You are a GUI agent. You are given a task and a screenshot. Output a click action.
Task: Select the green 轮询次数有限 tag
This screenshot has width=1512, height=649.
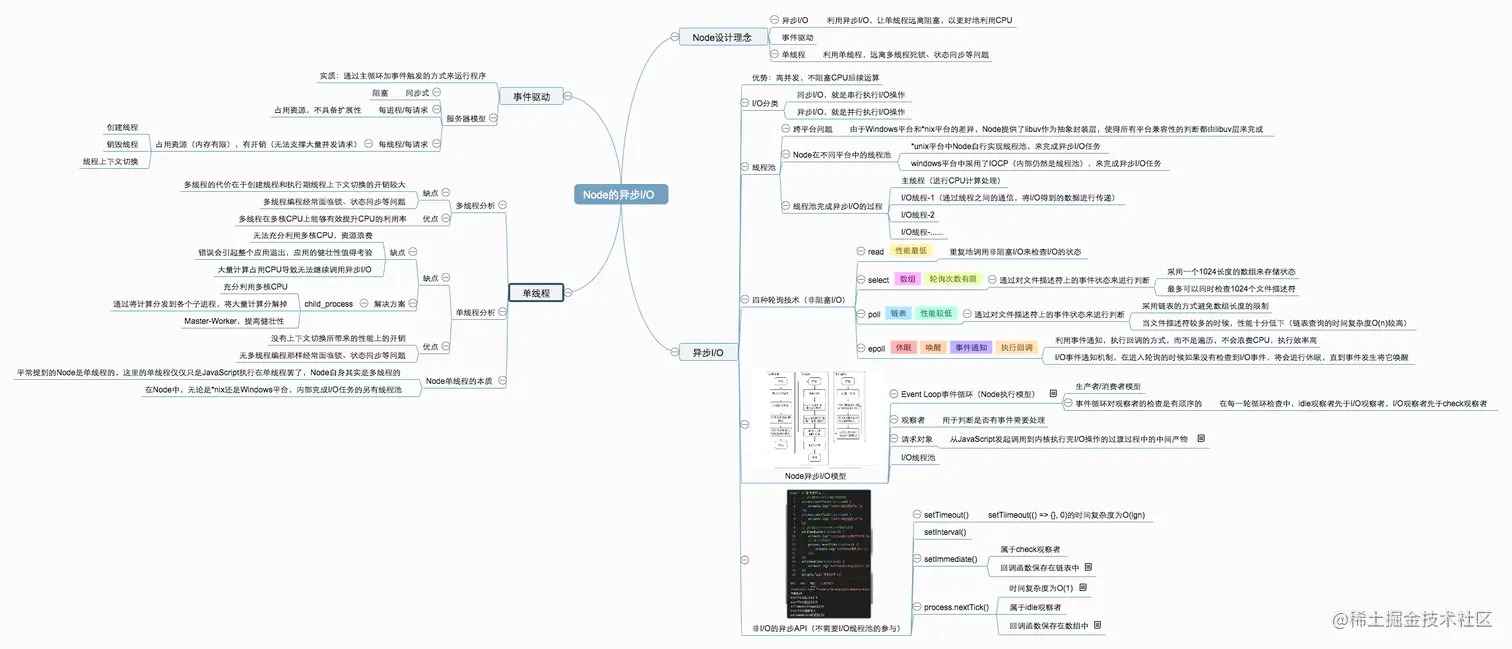(x=952, y=280)
